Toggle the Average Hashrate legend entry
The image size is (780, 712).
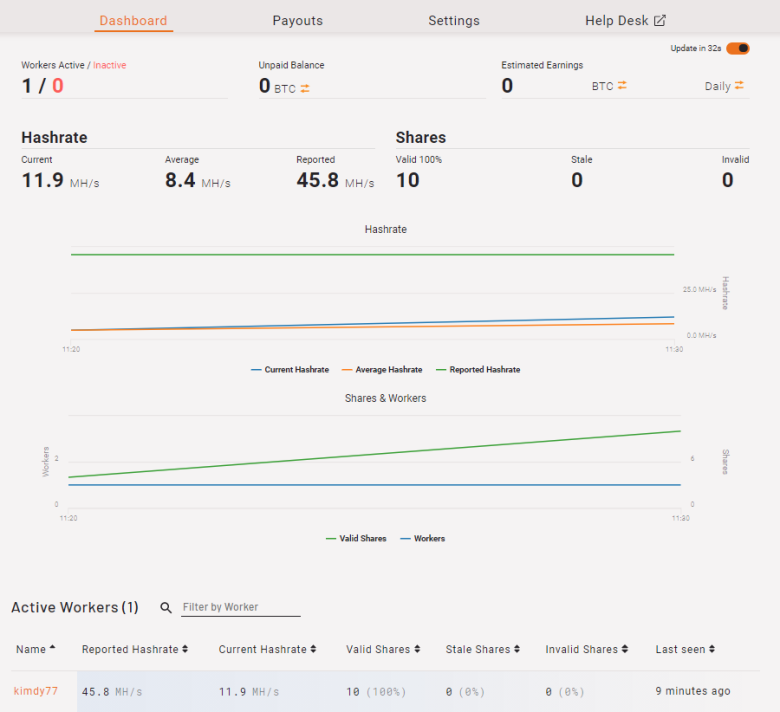click(382, 370)
